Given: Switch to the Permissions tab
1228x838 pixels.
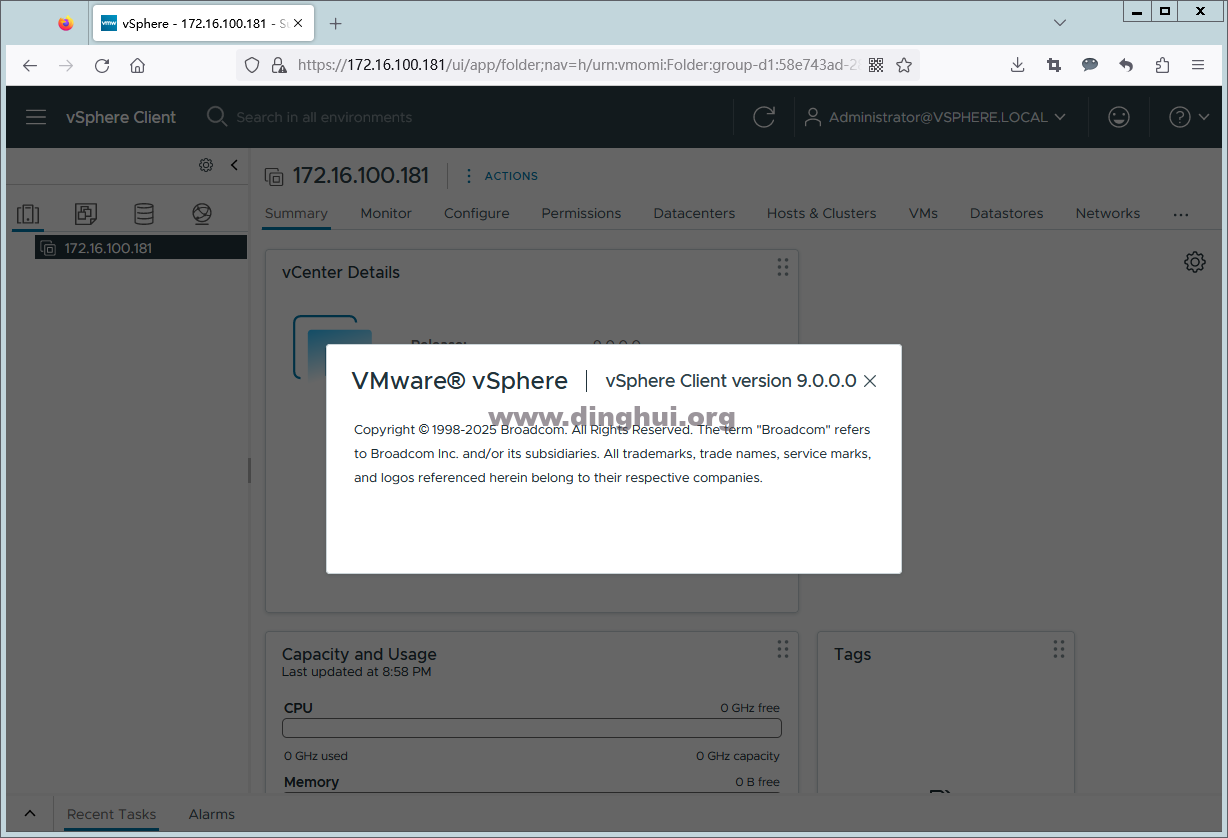Looking at the screenshot, I should pyautogui.click(x=581, y=213).
